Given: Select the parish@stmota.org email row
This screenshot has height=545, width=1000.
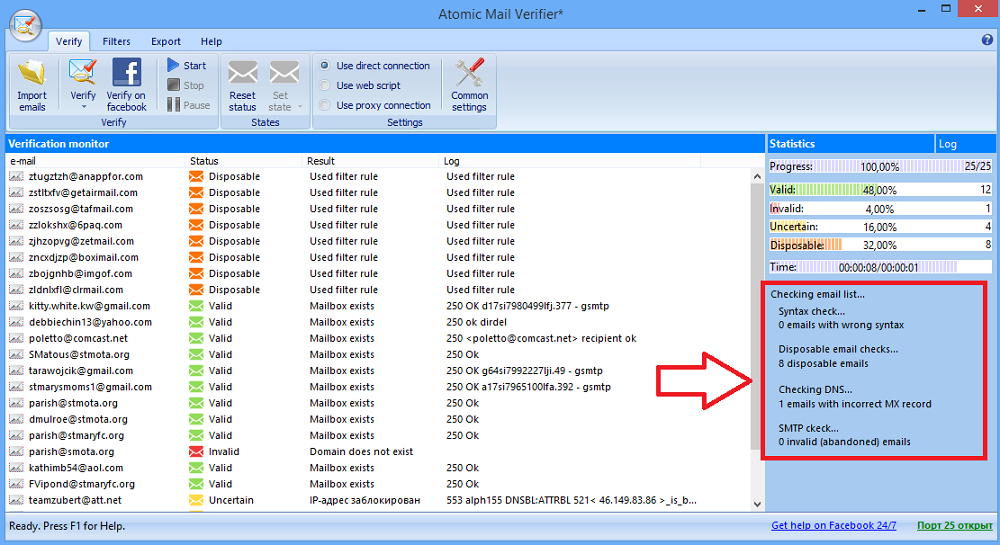Looking at the screenshot, I should click(x=379, y=403).
